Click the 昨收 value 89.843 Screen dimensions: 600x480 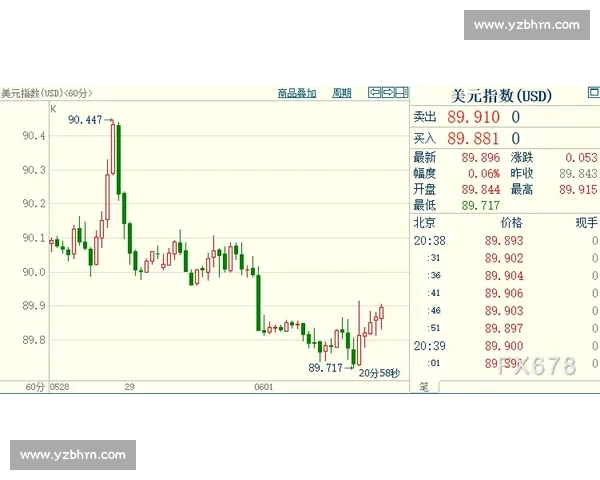578,174
